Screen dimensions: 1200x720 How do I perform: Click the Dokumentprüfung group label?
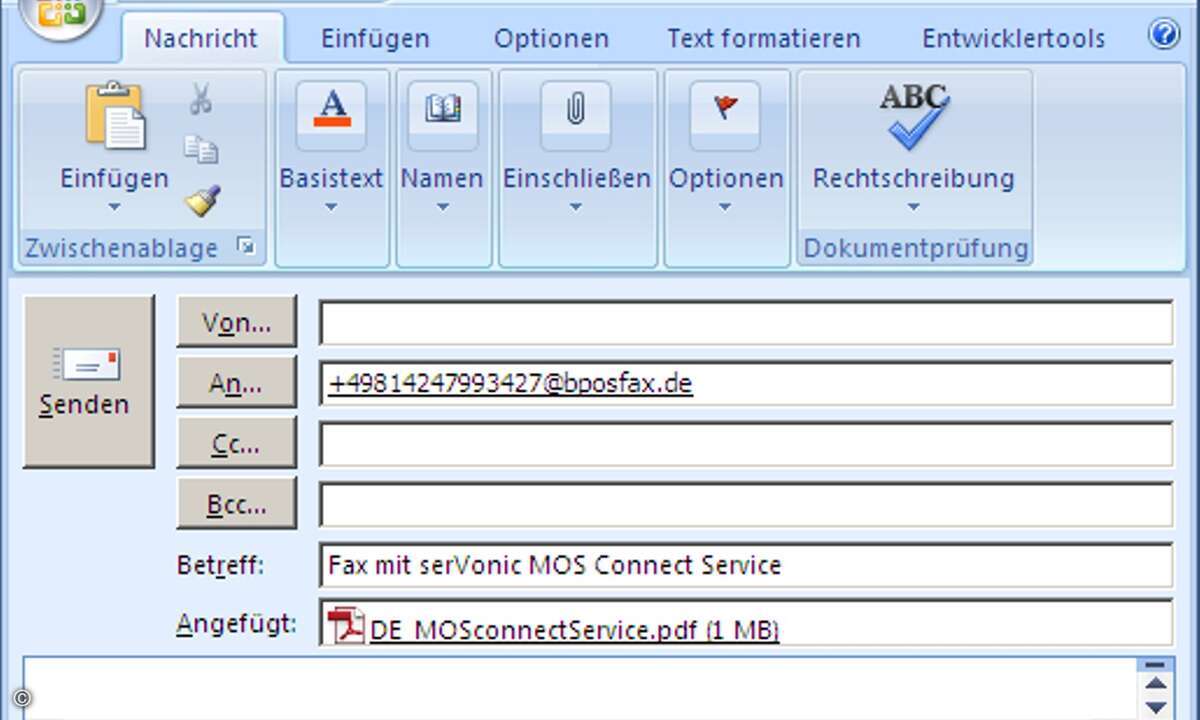pos(916,248)
